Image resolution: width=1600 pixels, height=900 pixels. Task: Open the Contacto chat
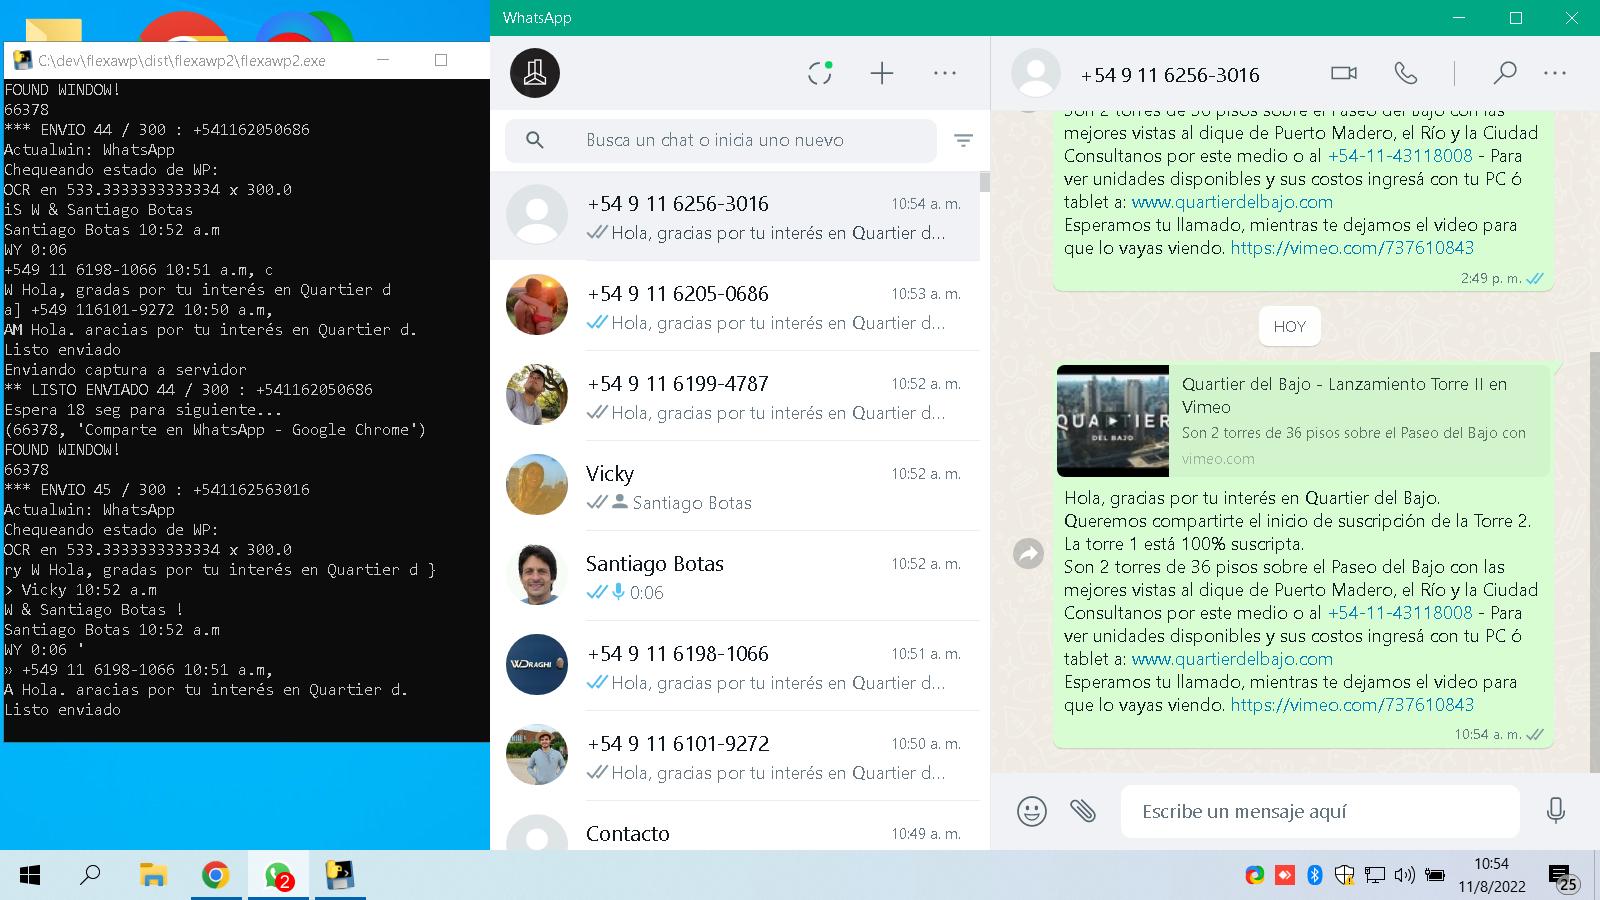[x=735, y=826]
